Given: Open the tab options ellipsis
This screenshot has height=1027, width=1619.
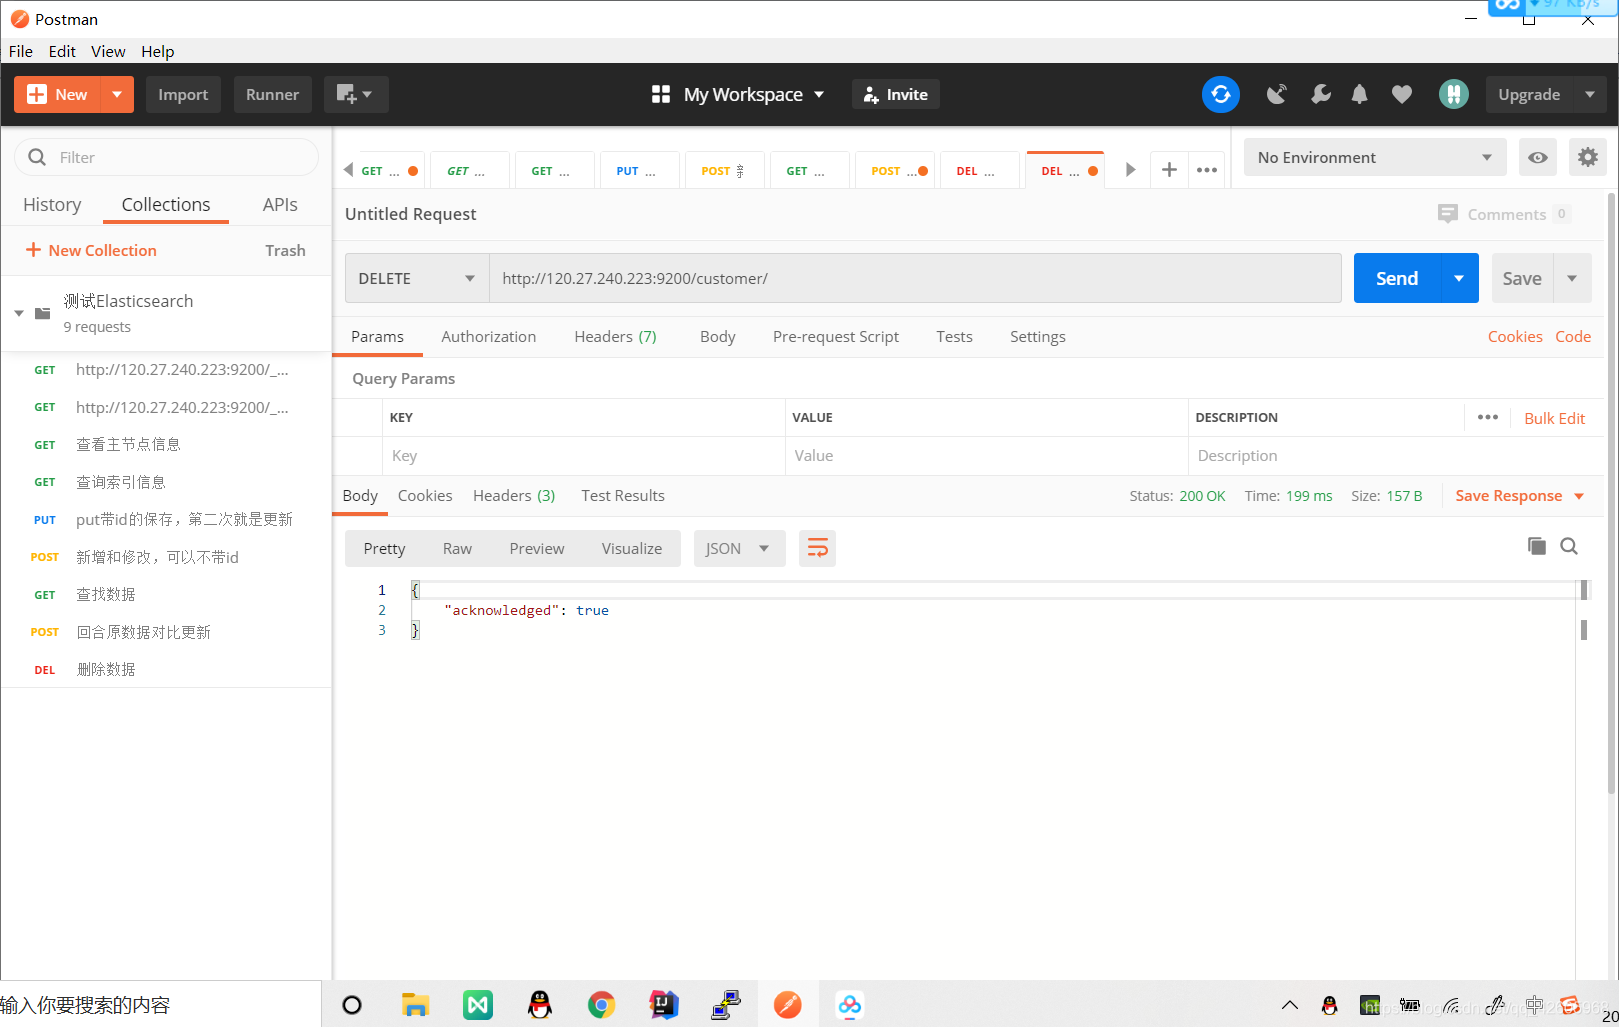Looking at the screenshot, I should [1207, 170].
